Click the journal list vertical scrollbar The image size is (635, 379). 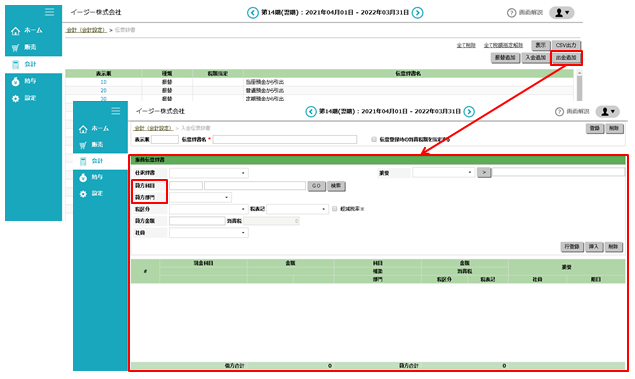coord(580,85)
